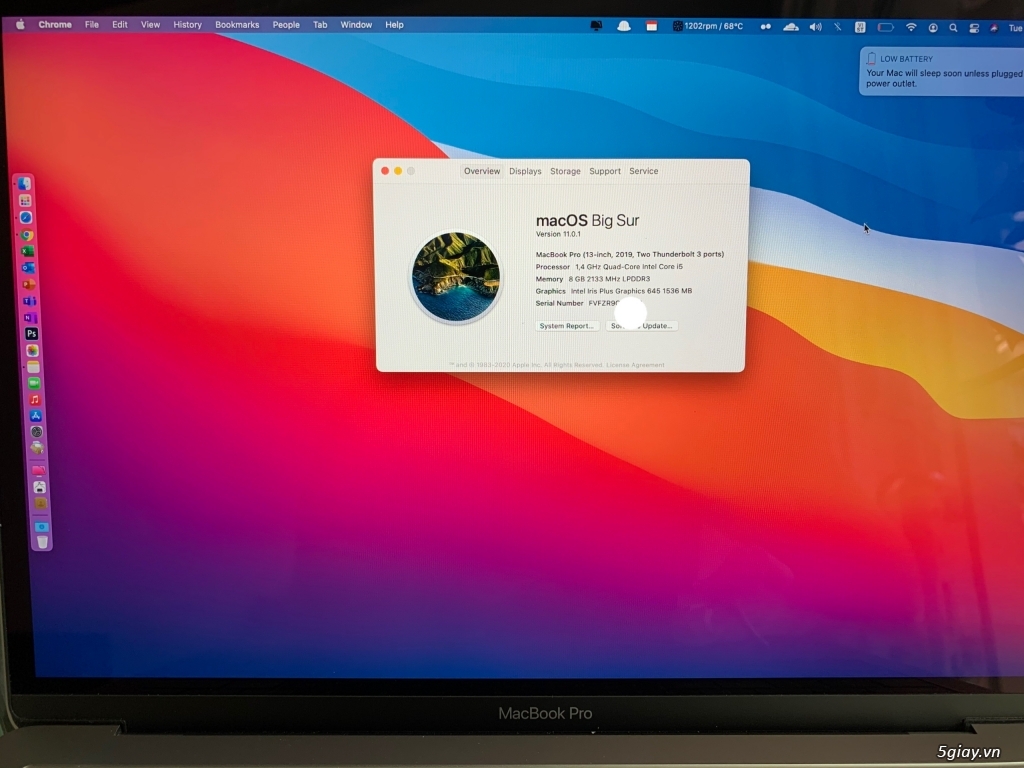Open the Service tab

pyautogui.click(x=643, y=171)
